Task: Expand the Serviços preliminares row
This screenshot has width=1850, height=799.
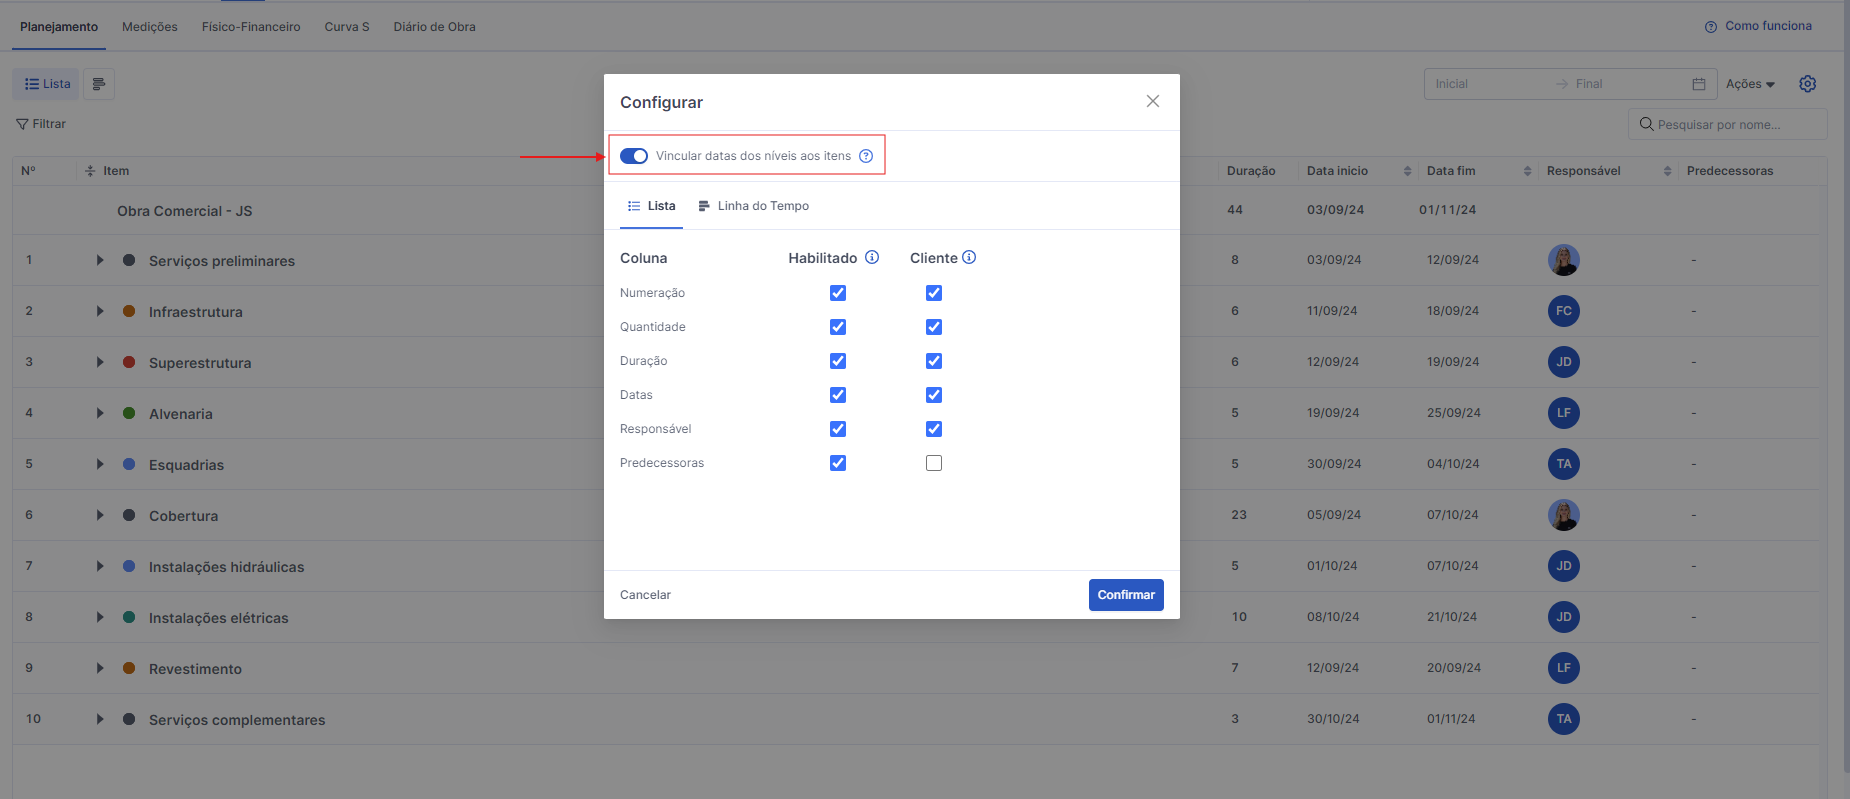Action: pos(100,260)
